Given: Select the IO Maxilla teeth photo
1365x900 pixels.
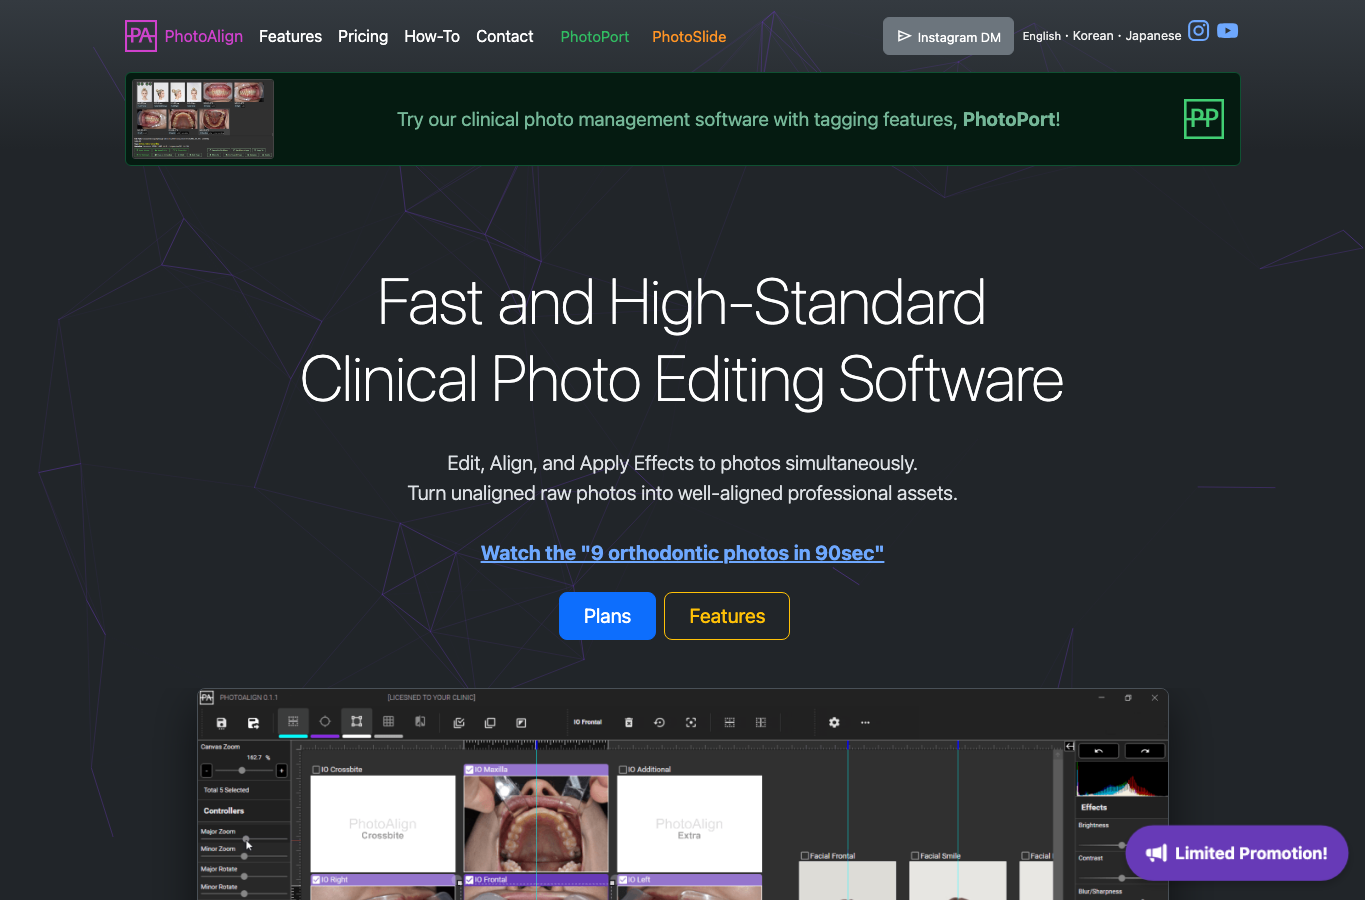Looking at the screenshot, I should tap(536, 823).
